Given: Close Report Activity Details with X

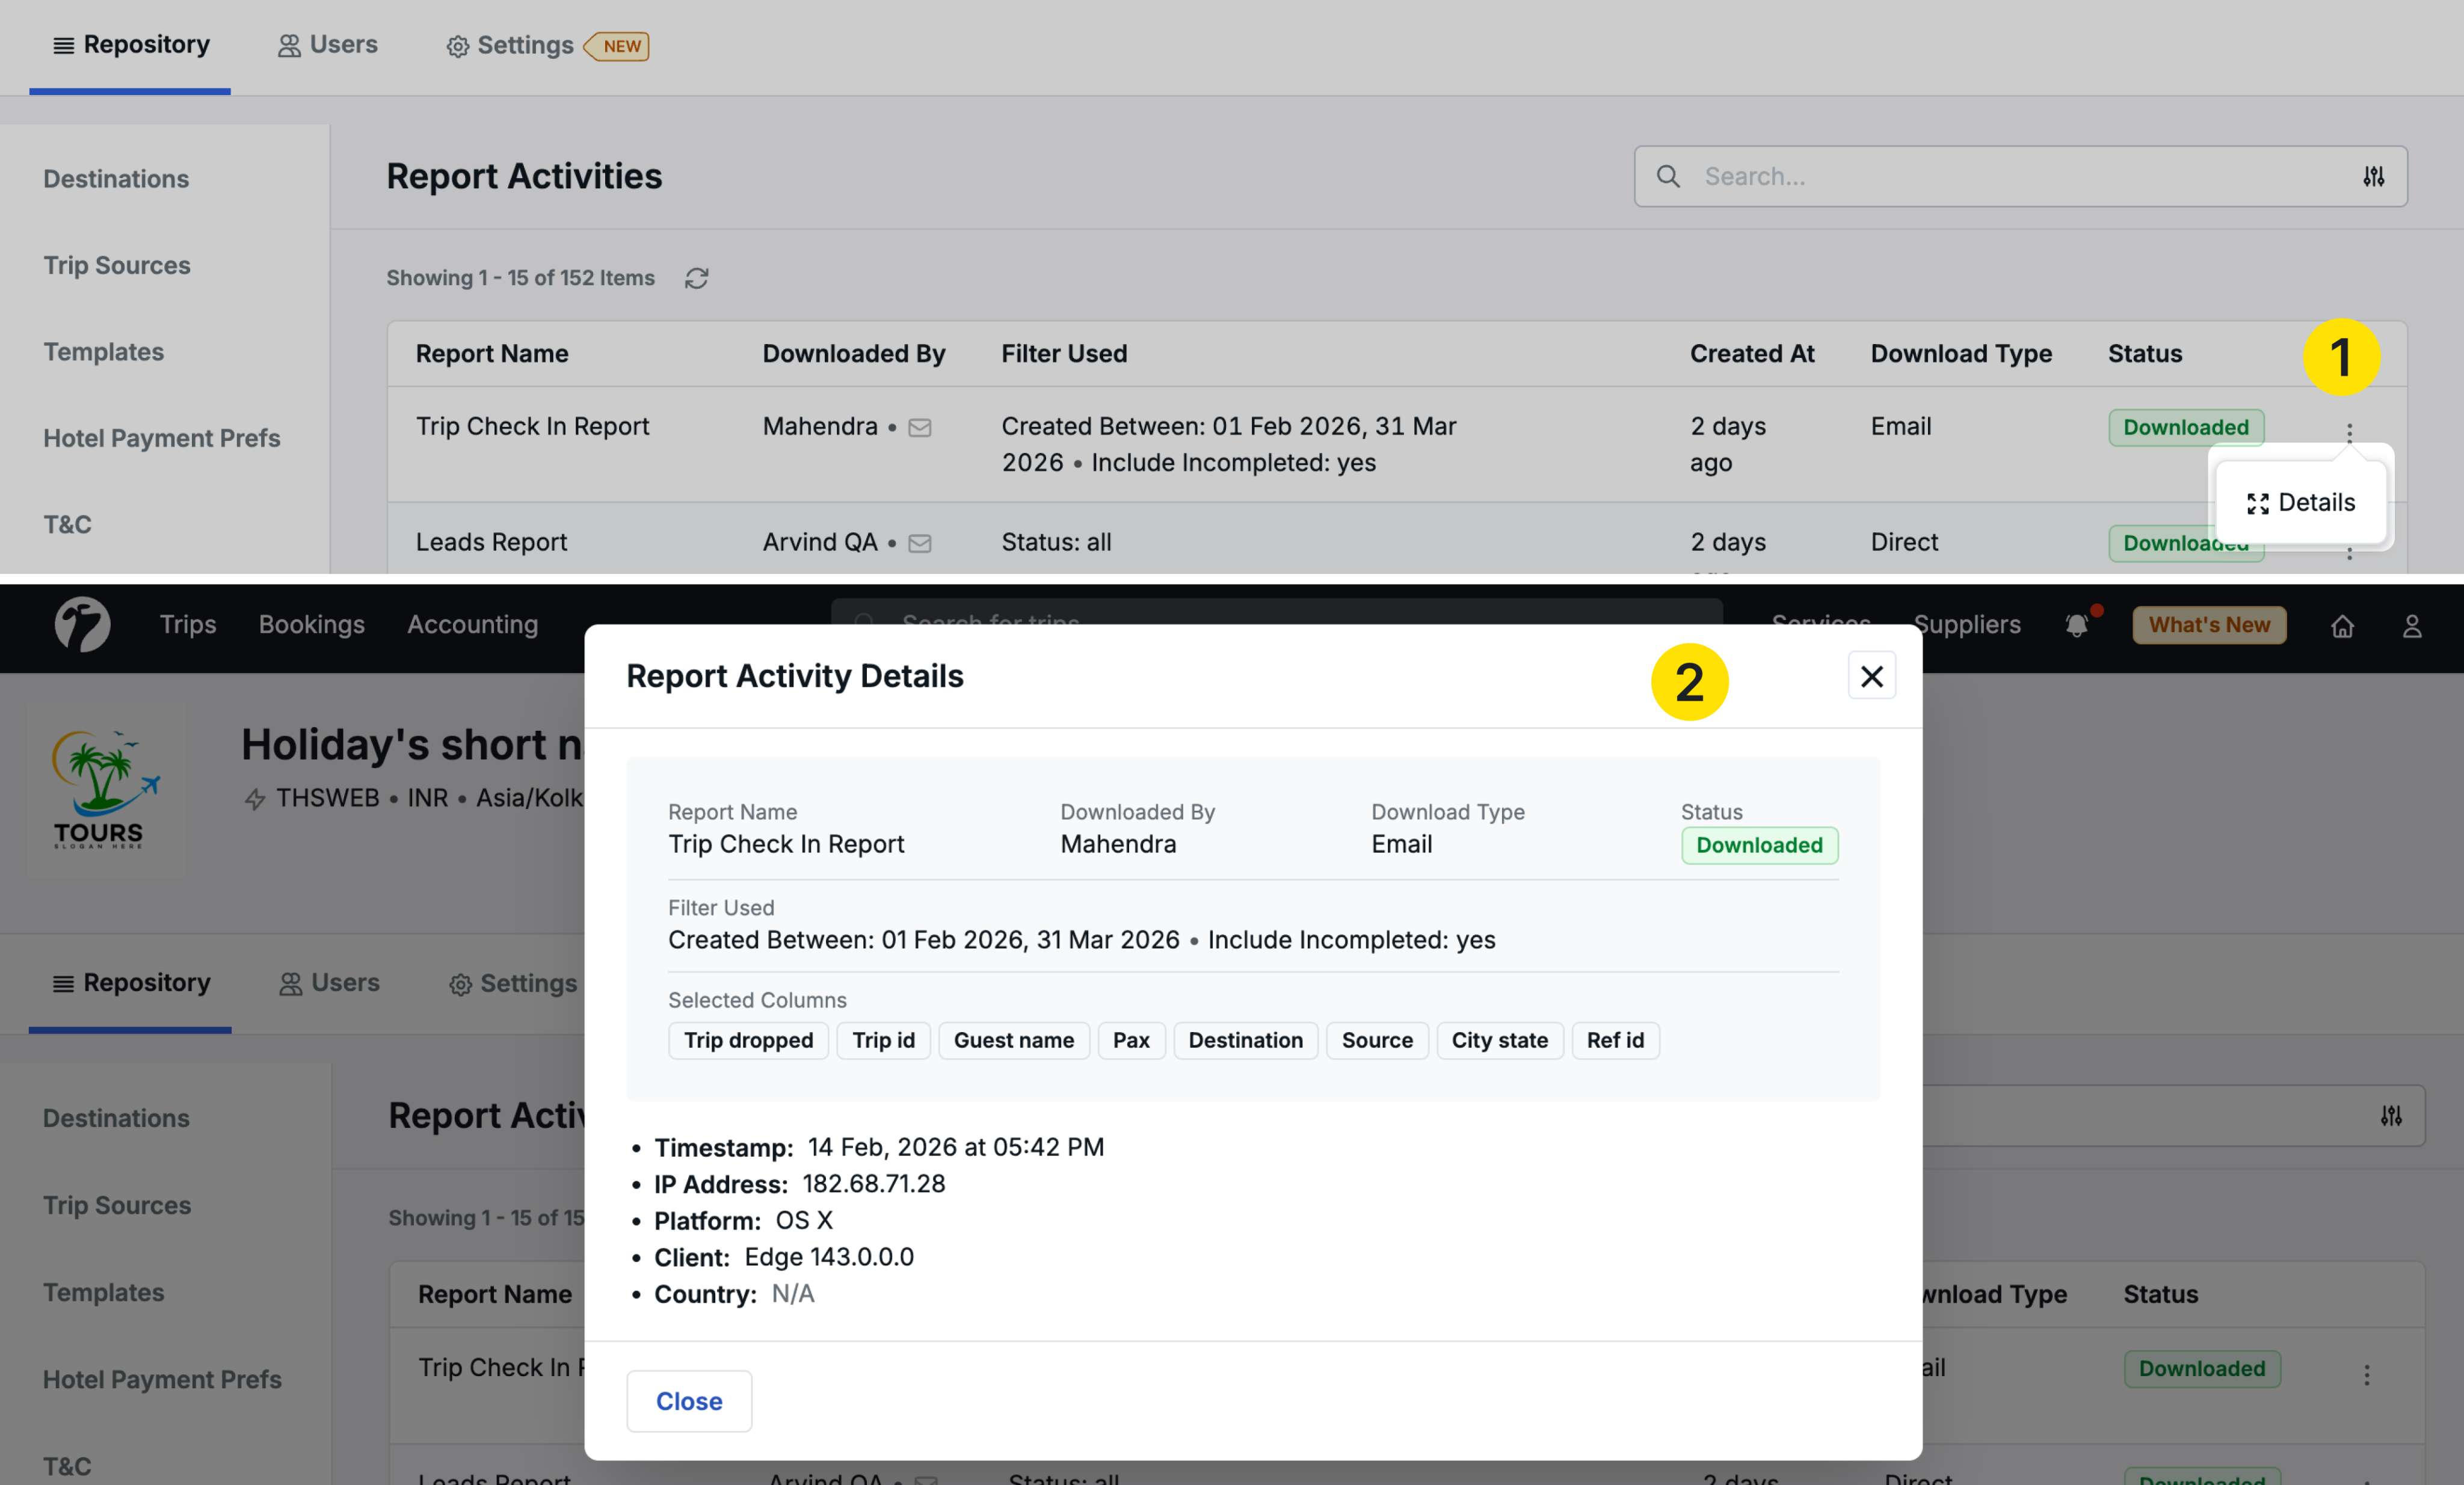Looking at the screenshot, I should [1871, 676].
